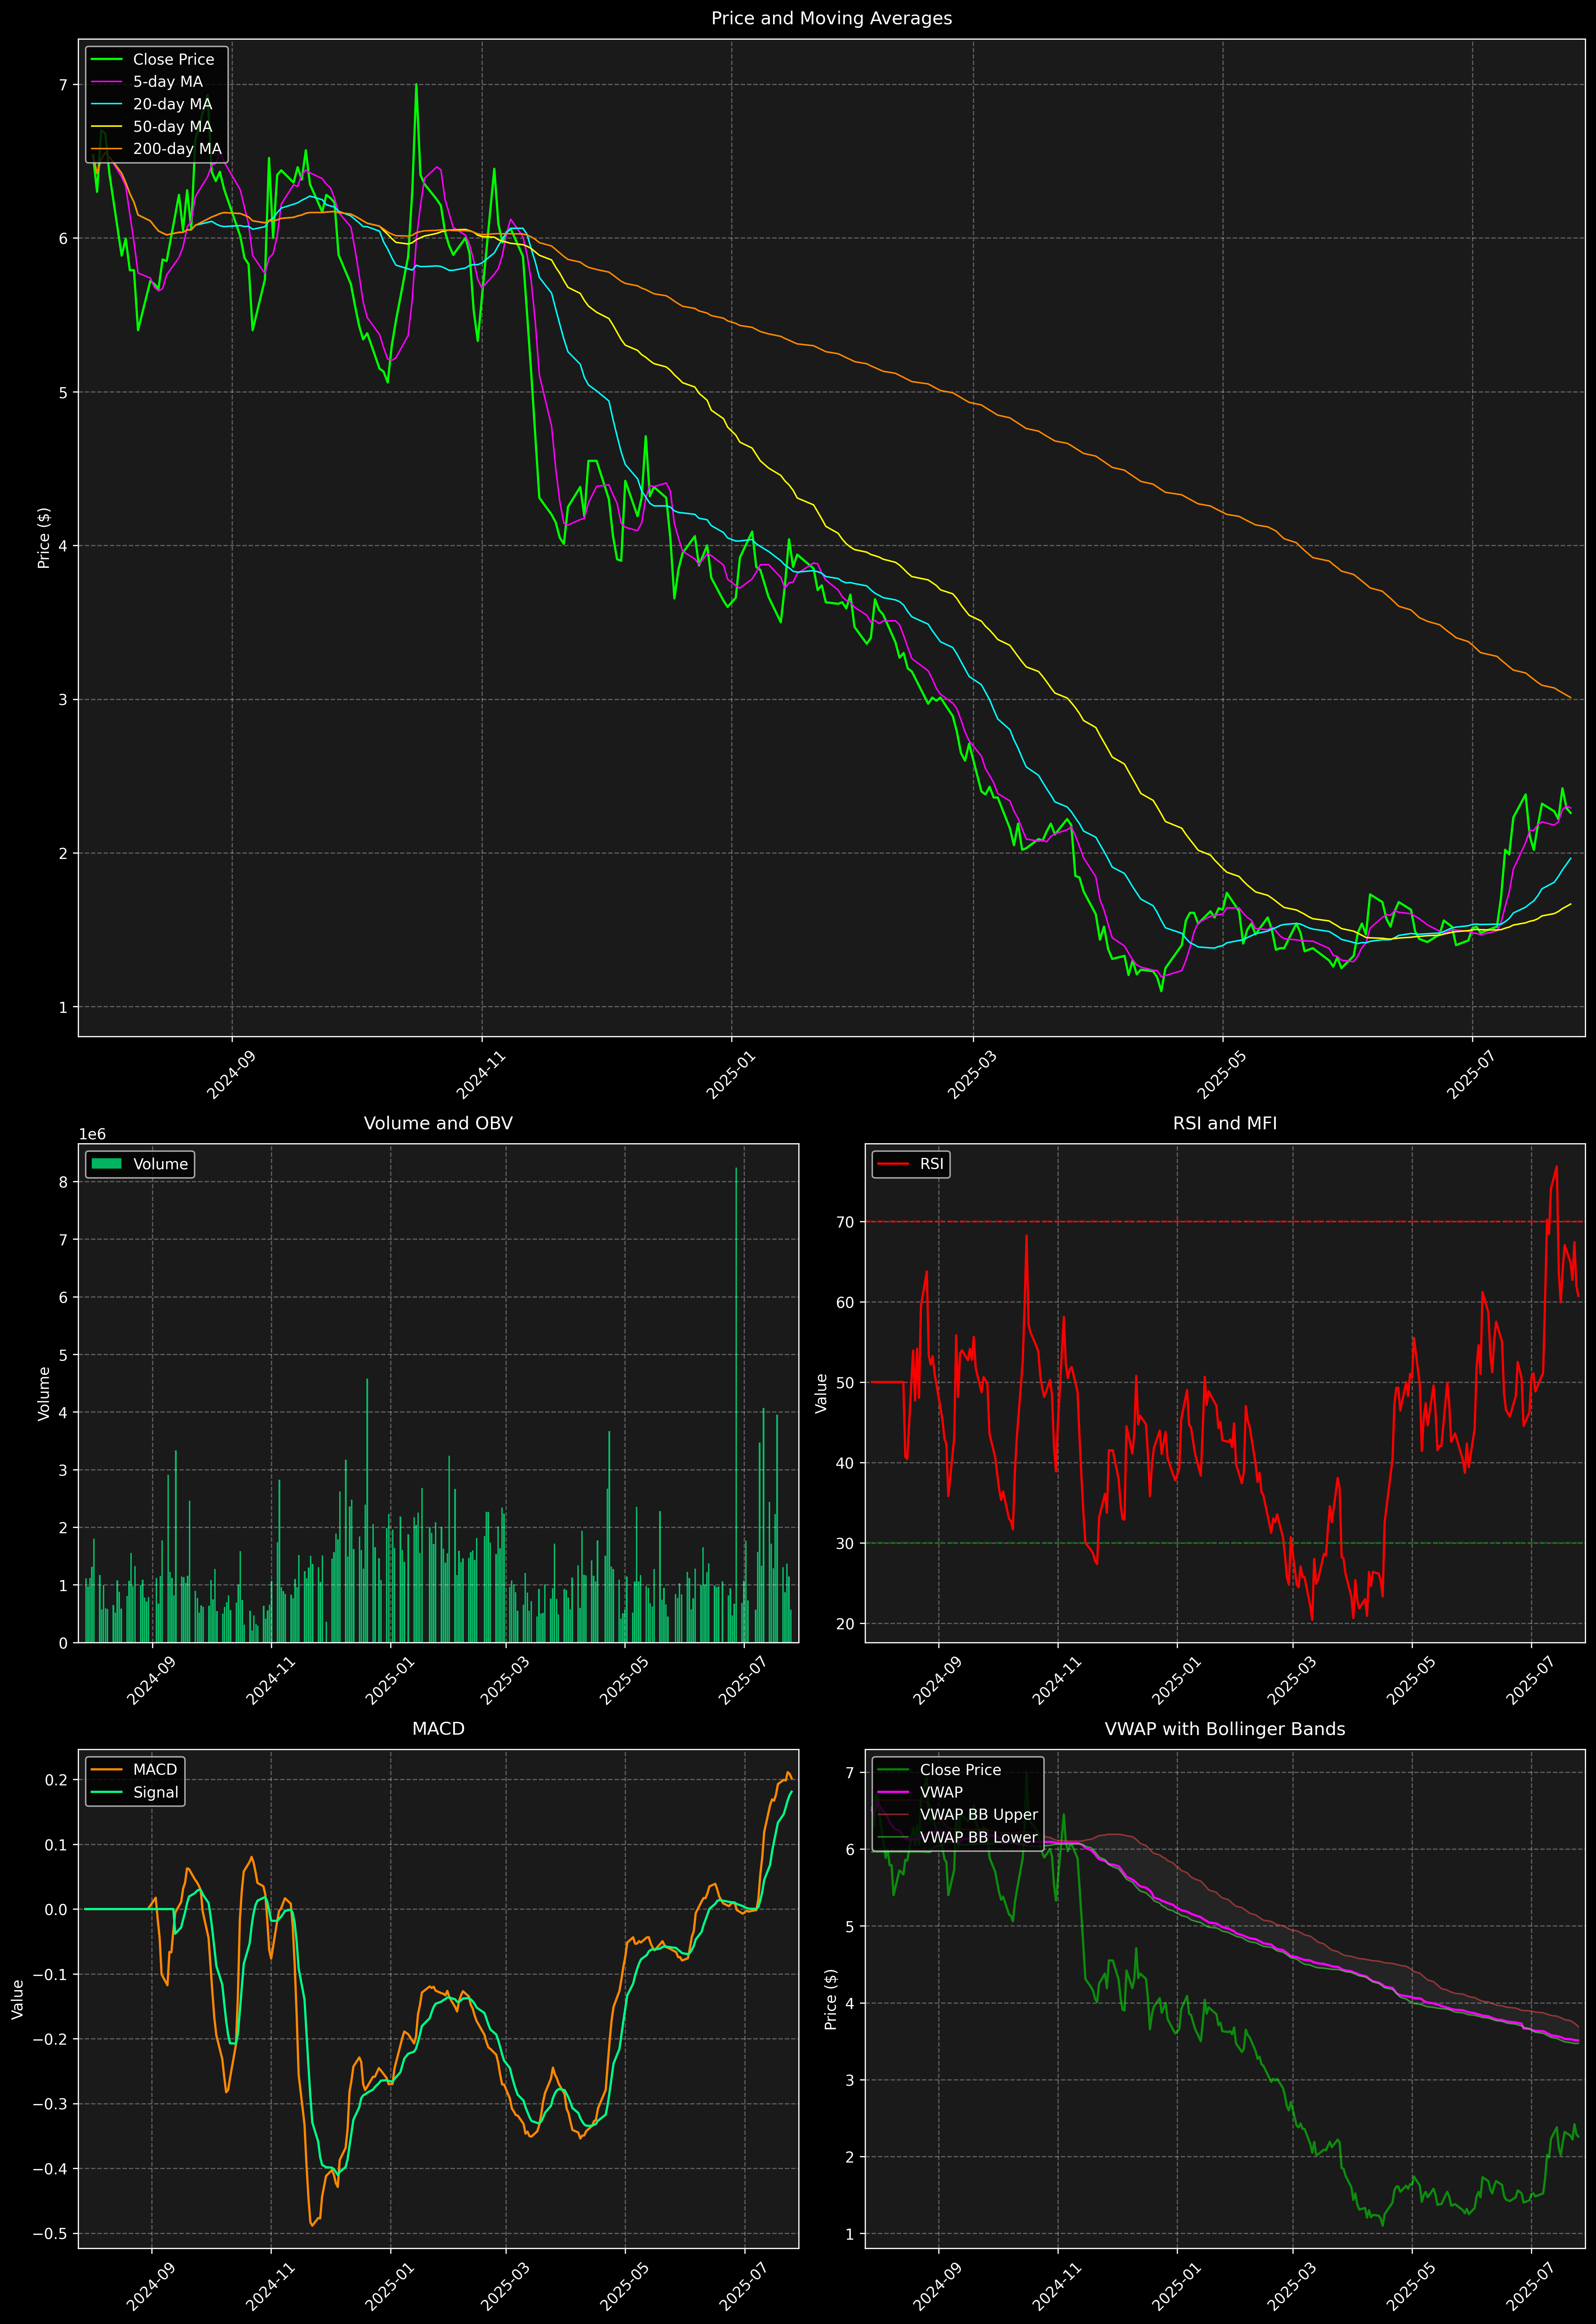1596x2324 pixels.
Task: Click the '8' tick on the volume chart's y-axis
Action: (63, 1182)
